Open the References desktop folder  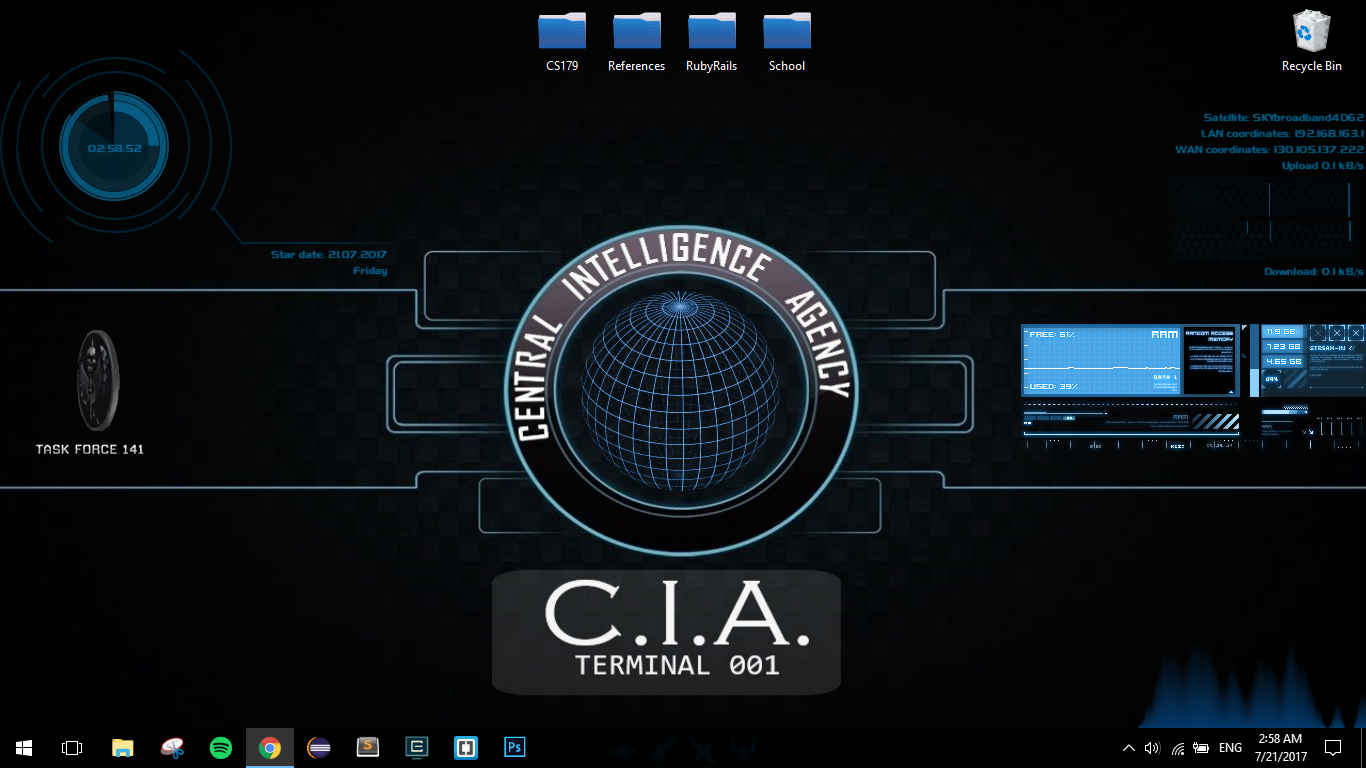637,42
